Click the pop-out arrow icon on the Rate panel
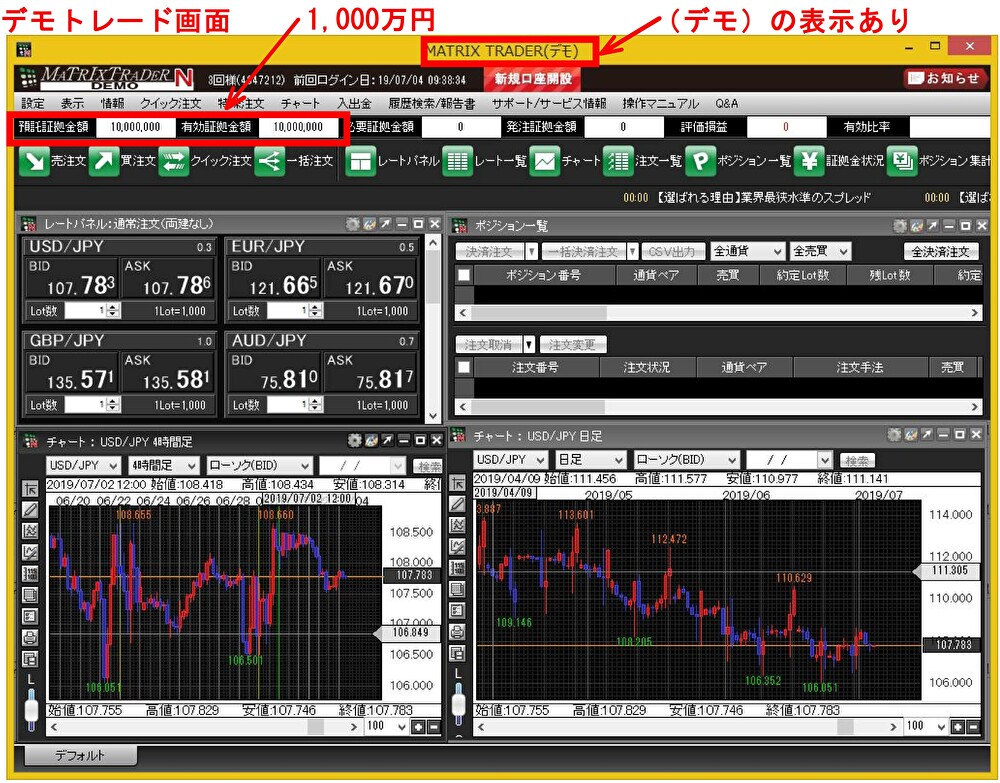1000x783 pixels. (385, 224)
